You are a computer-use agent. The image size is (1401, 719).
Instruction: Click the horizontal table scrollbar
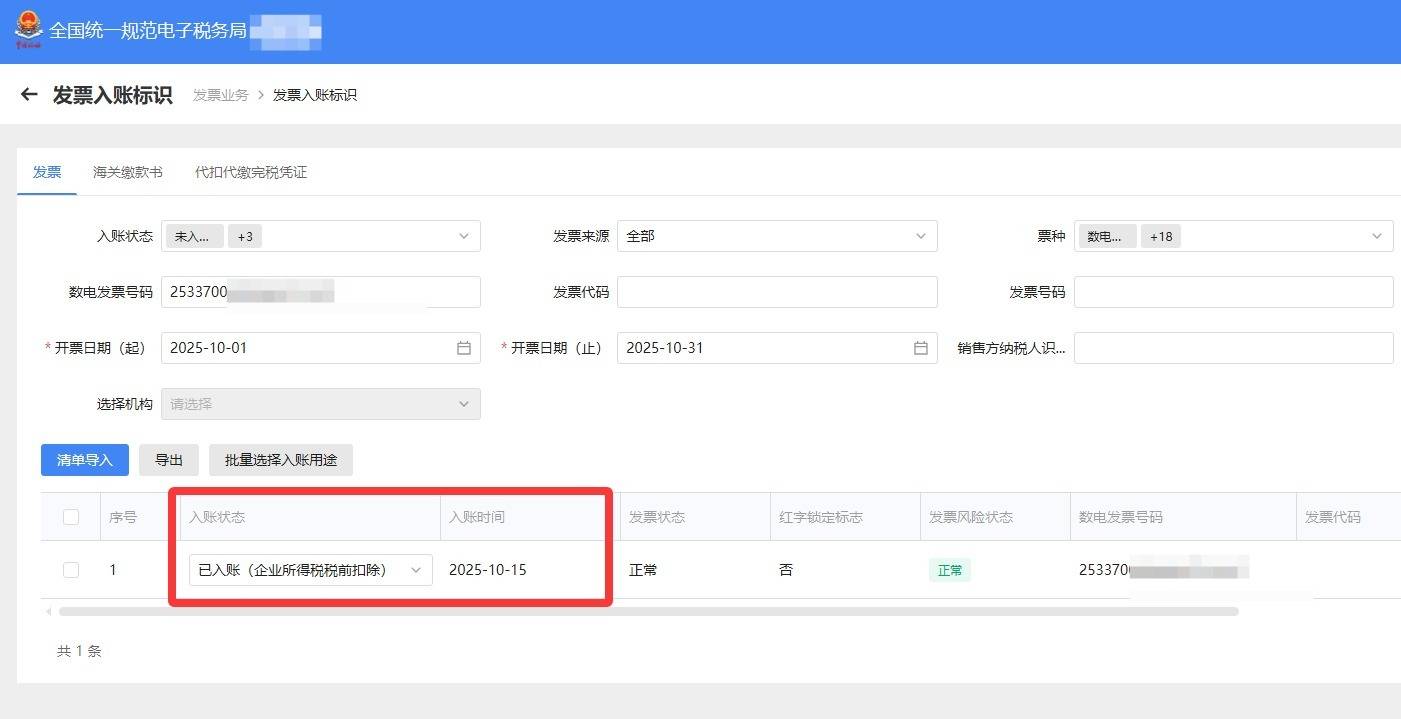tap(648, 611)
